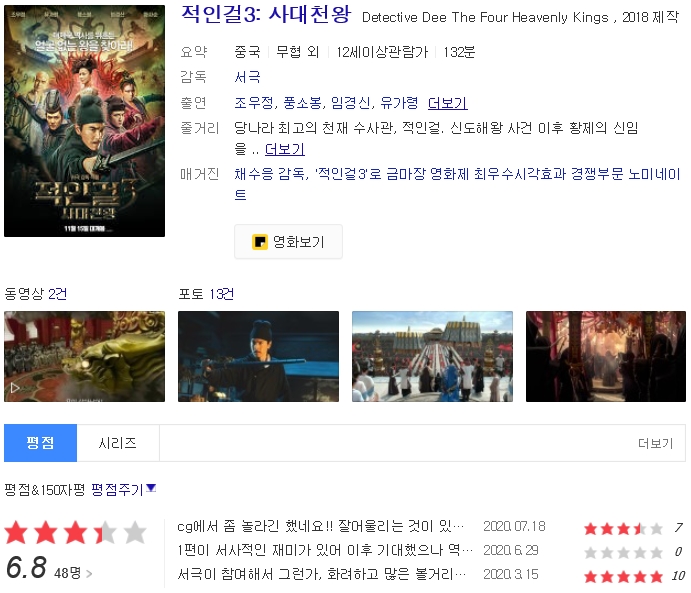The image size is (691, 593).
Task: Click the large red star rating graphic
Action: (x=75, y=532)
